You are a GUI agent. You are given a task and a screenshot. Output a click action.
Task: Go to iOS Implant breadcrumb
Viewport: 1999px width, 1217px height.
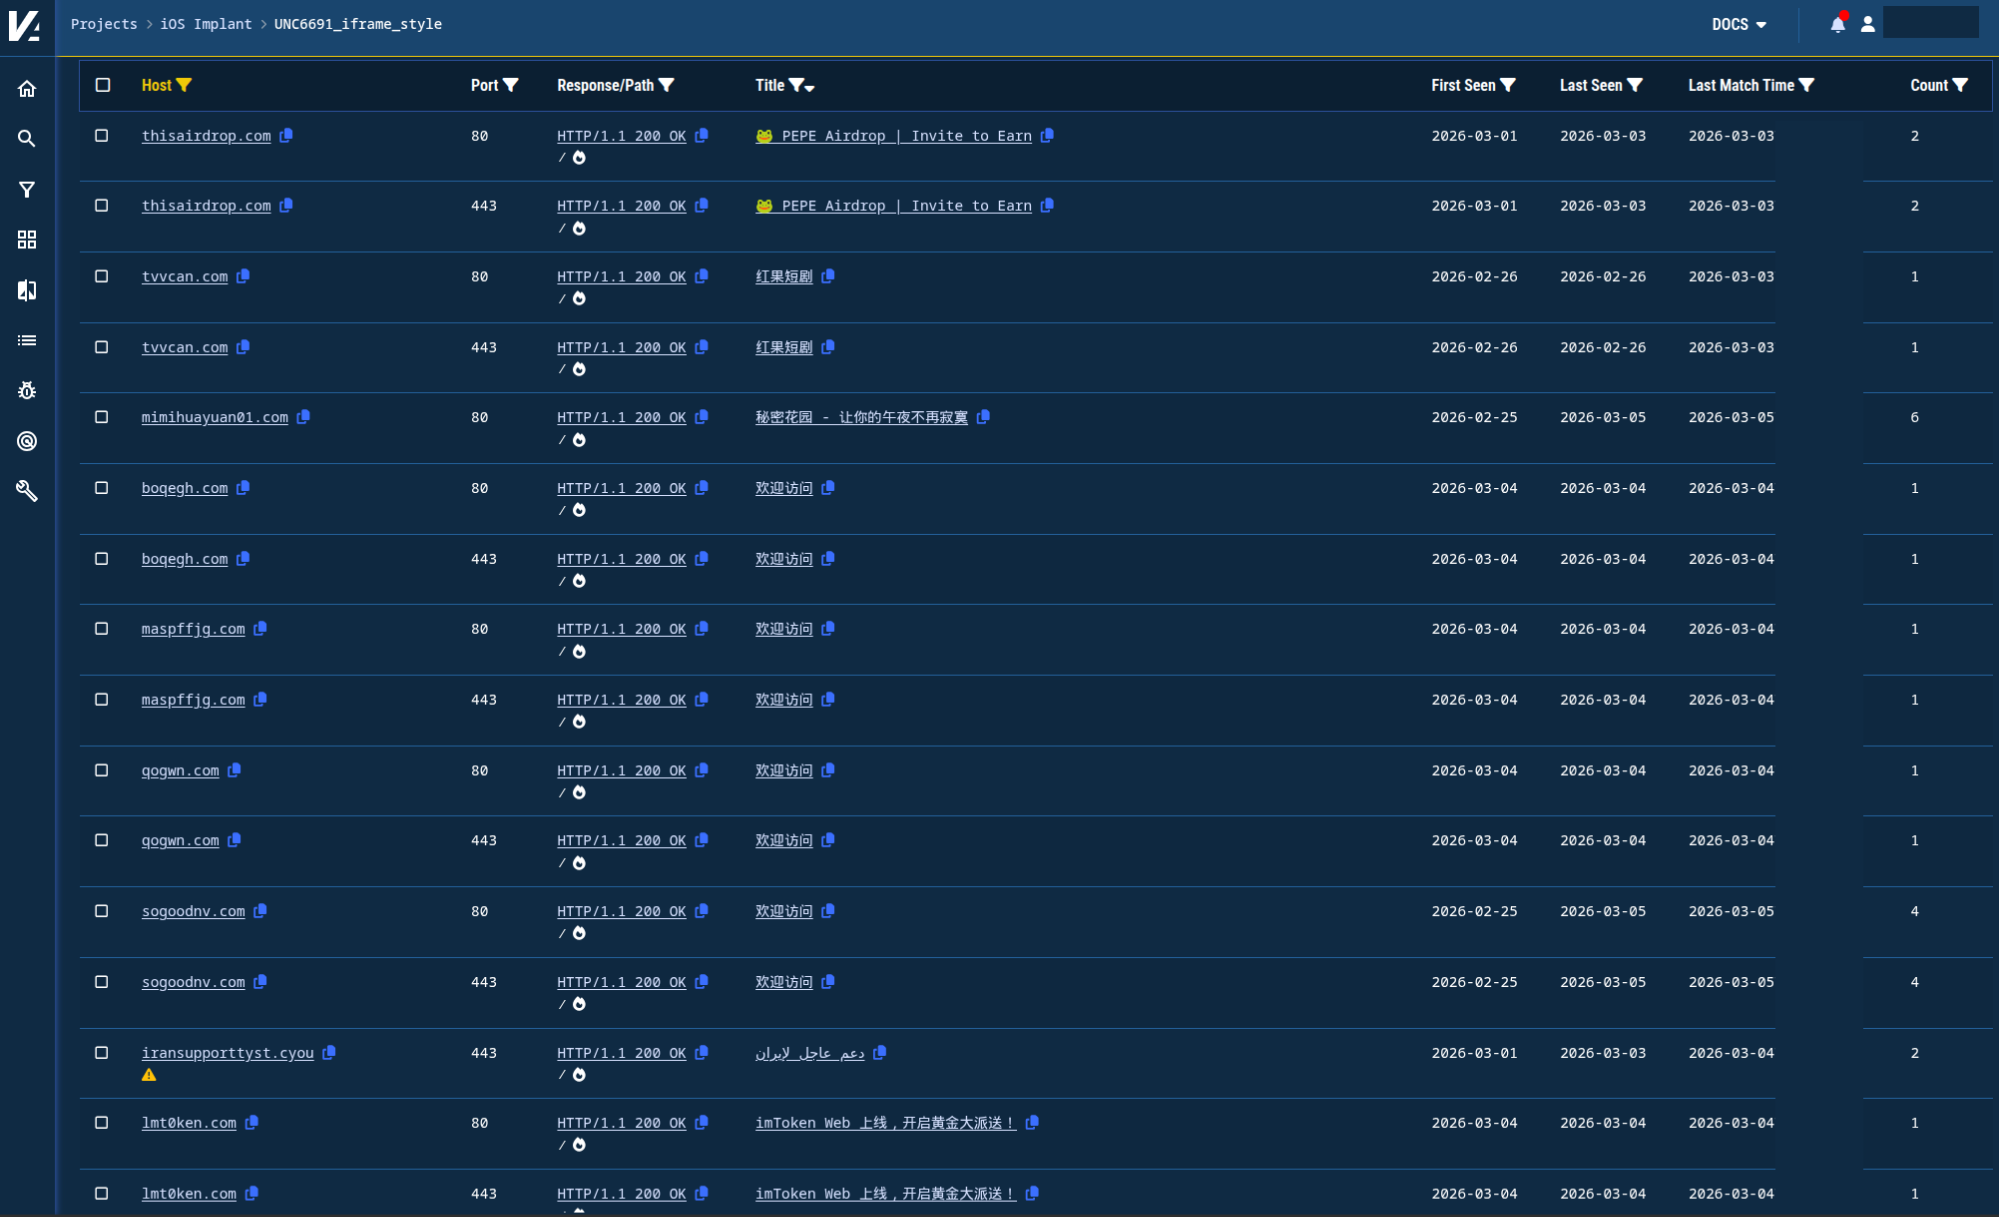click(206, 24)
